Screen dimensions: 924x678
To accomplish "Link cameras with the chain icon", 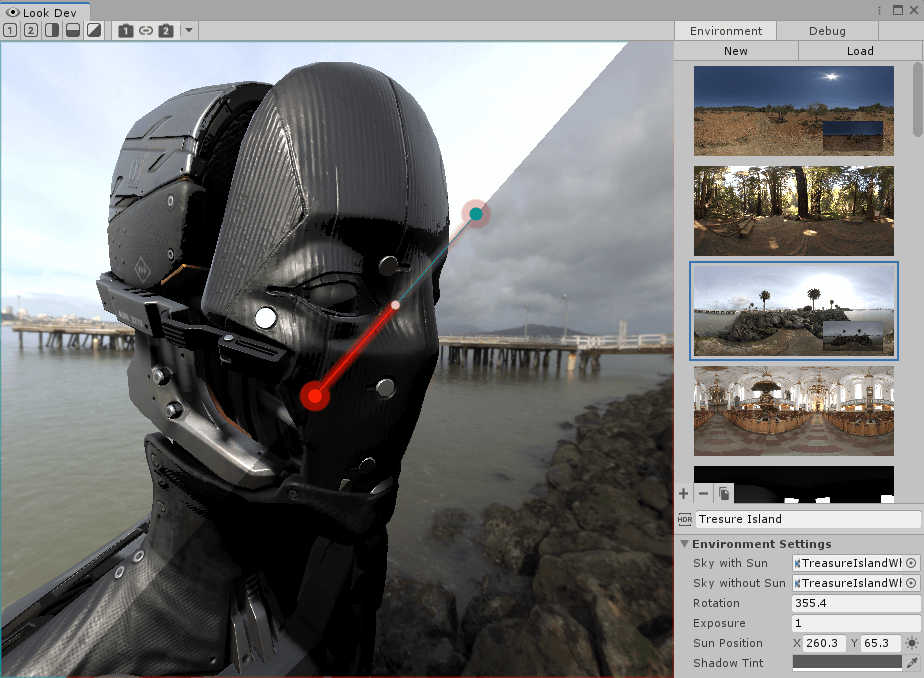I will tap(146, 30).
